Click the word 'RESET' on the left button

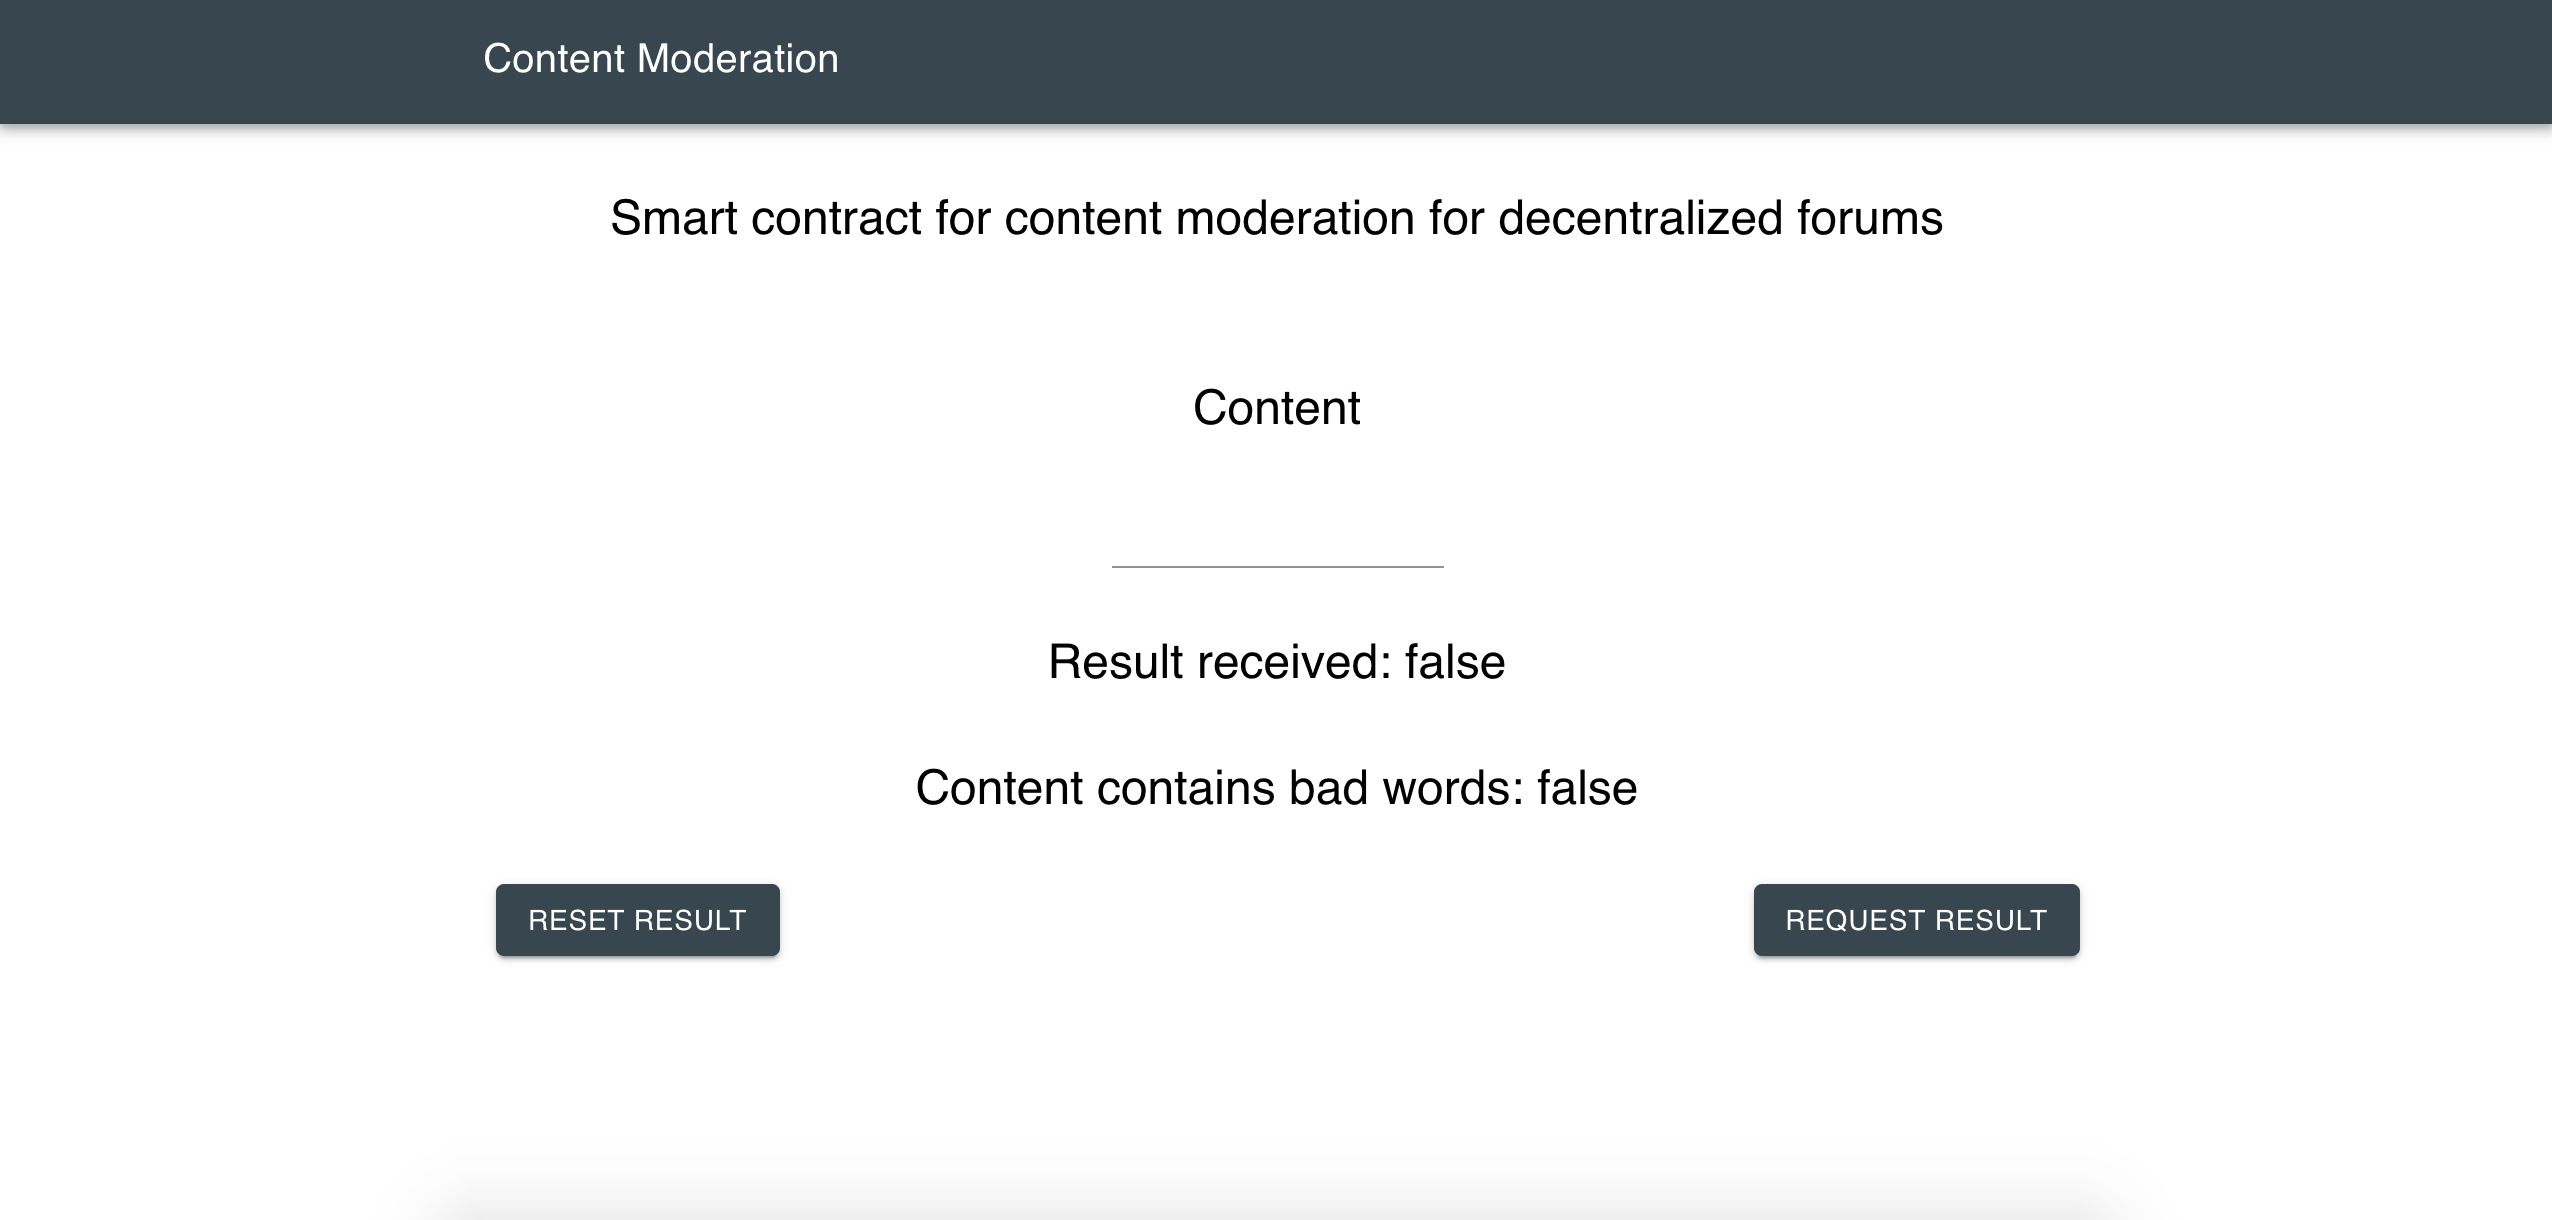click(577, 920)
